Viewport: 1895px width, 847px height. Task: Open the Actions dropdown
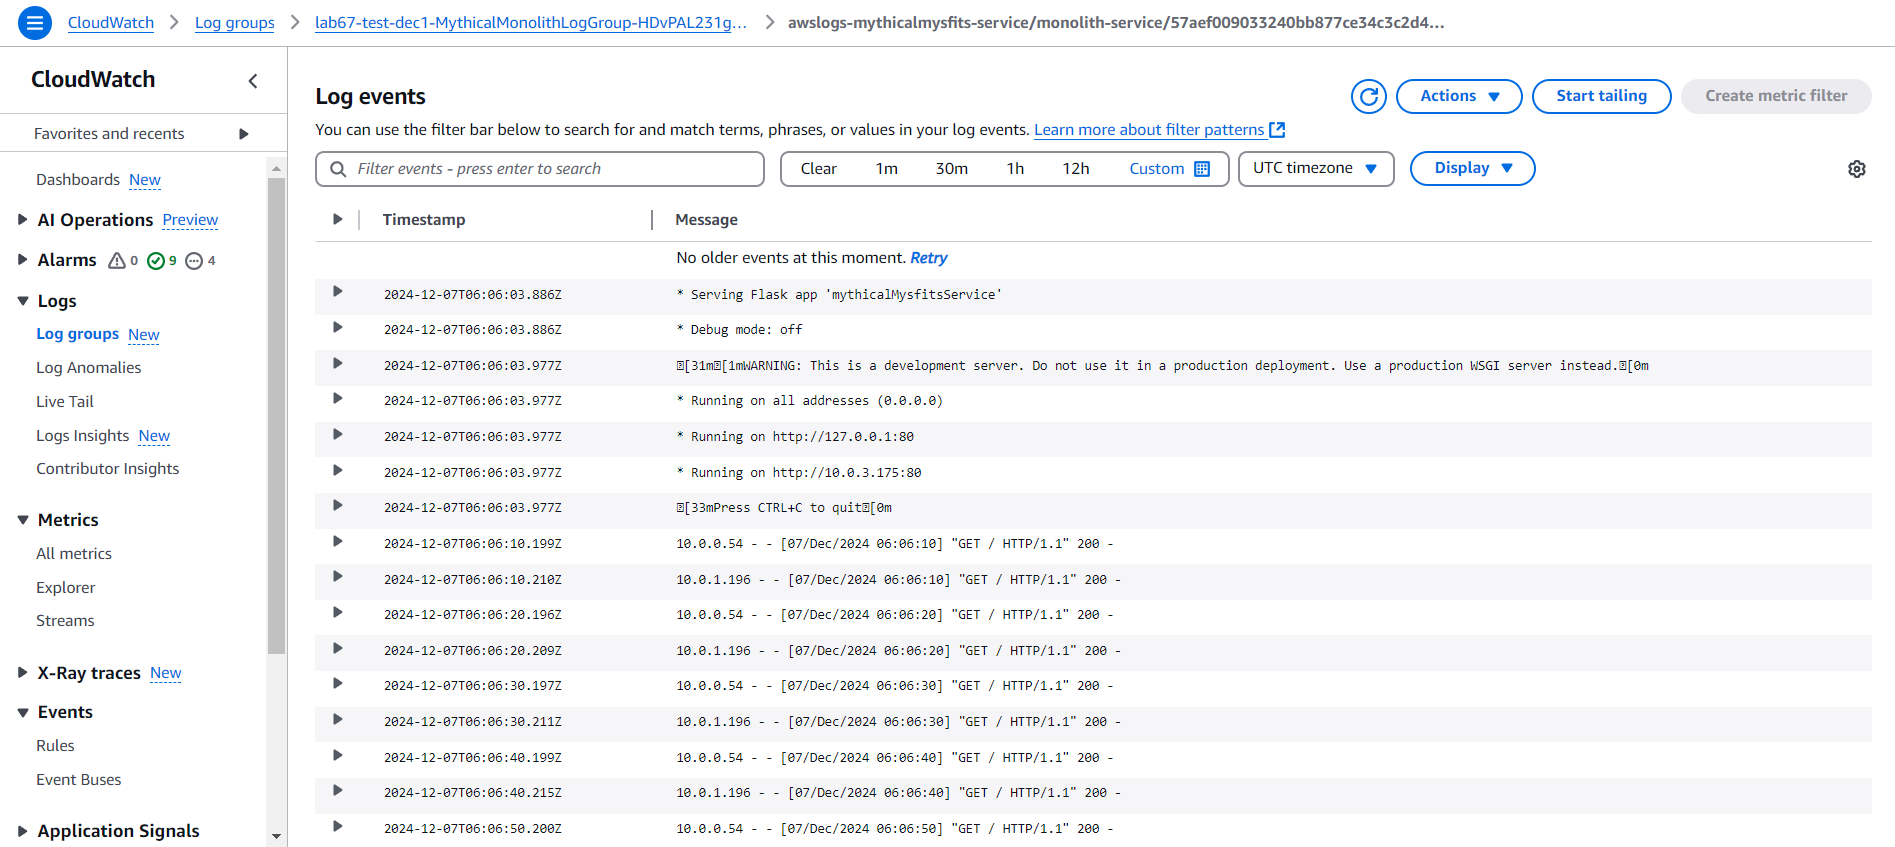1459,96
